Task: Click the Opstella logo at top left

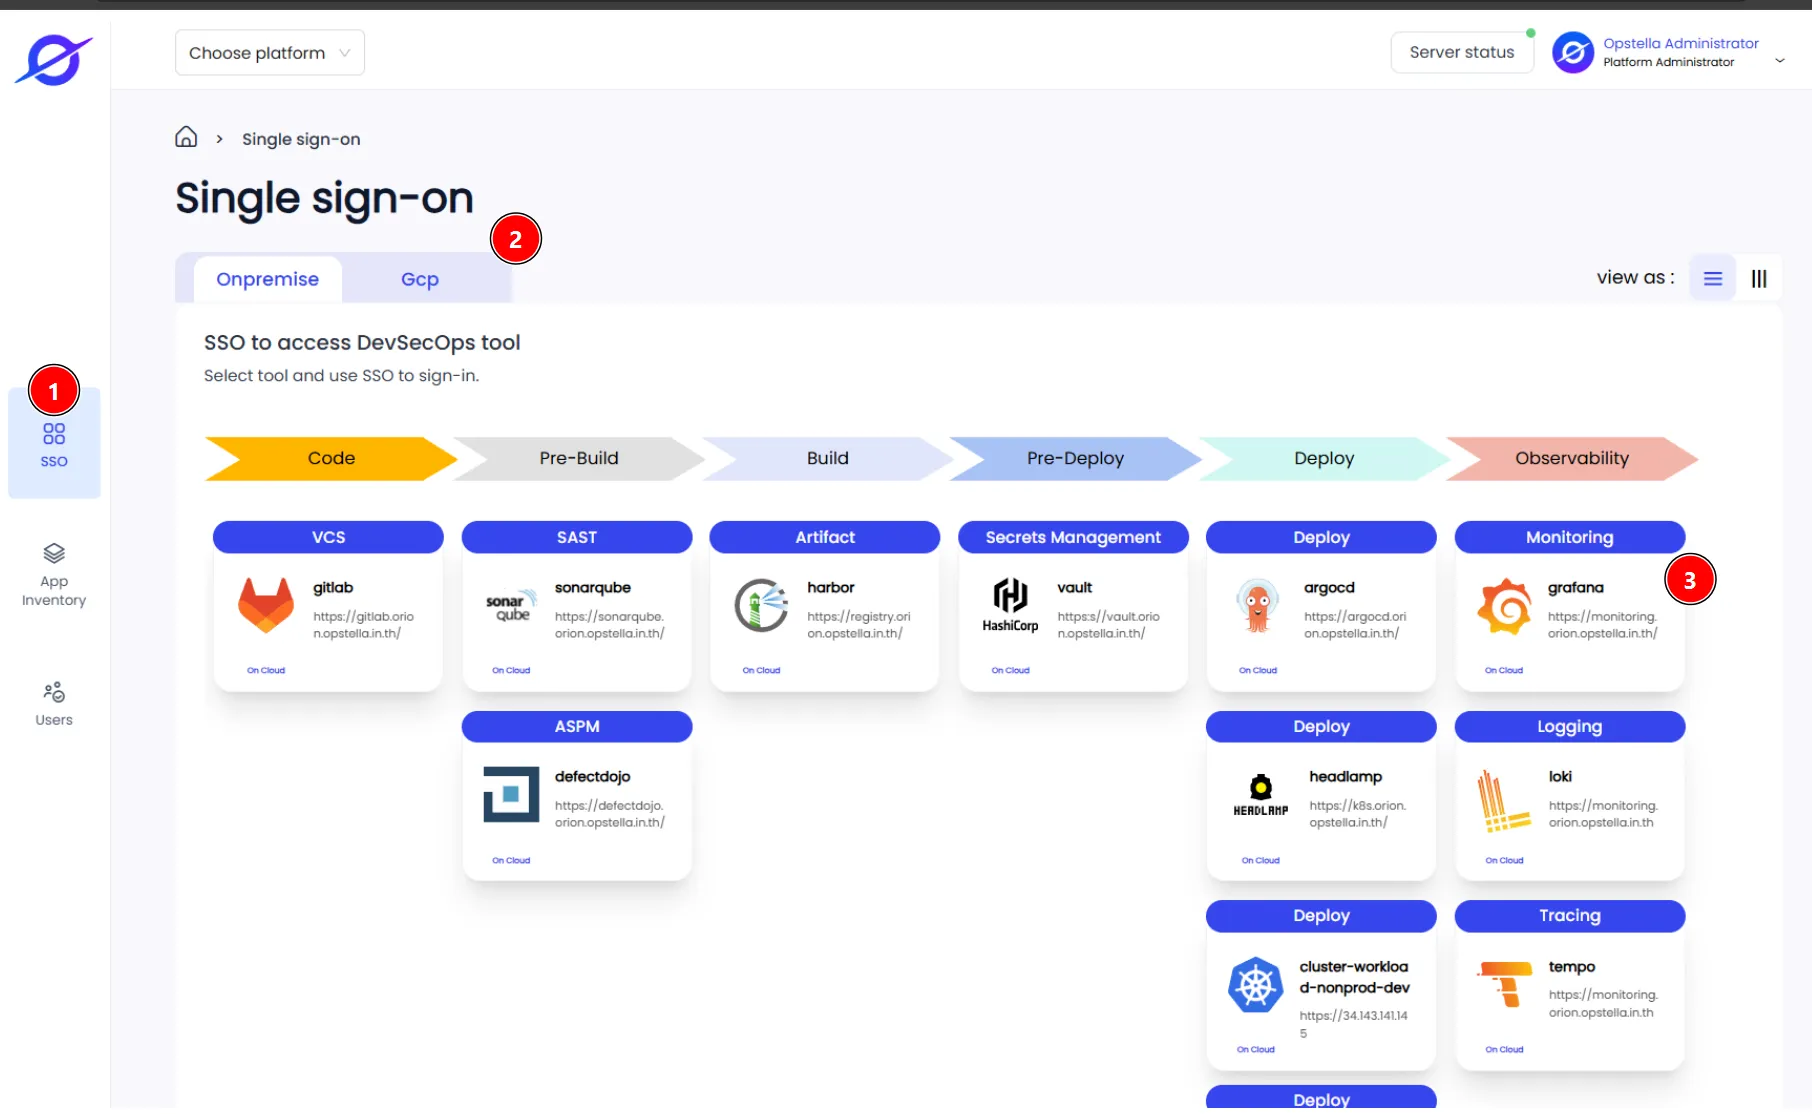Action: click(x=53, y=60)
